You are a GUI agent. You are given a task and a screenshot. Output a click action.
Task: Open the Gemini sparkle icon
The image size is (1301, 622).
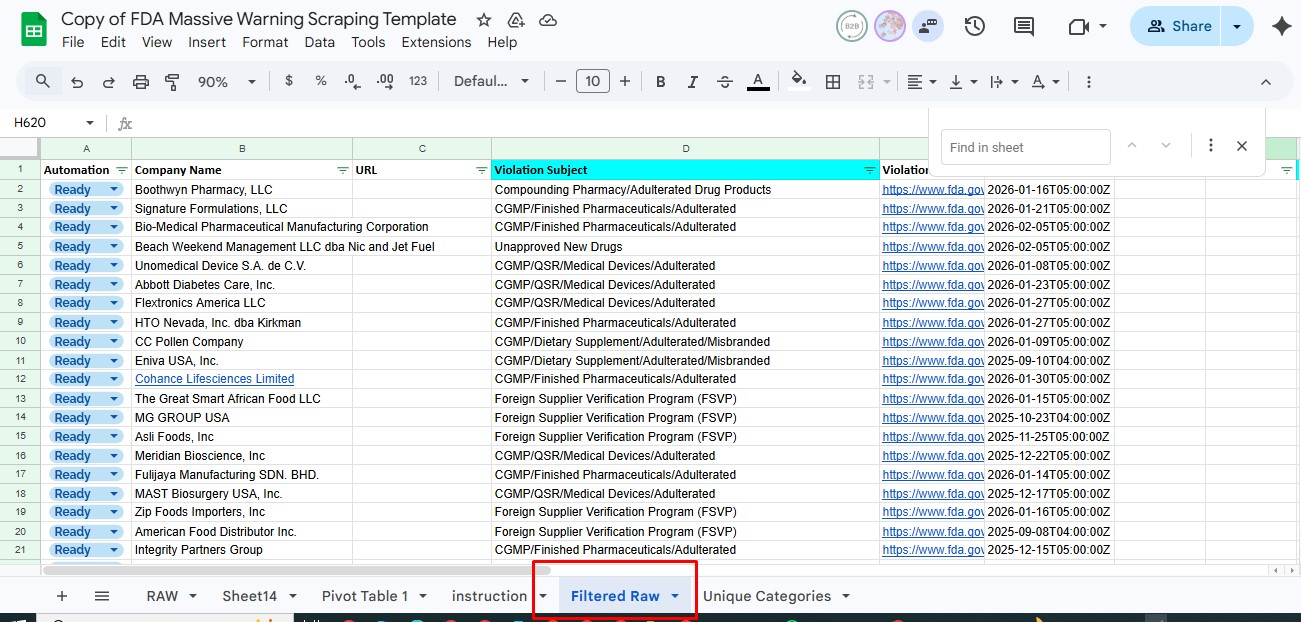tap(1281, 27)
